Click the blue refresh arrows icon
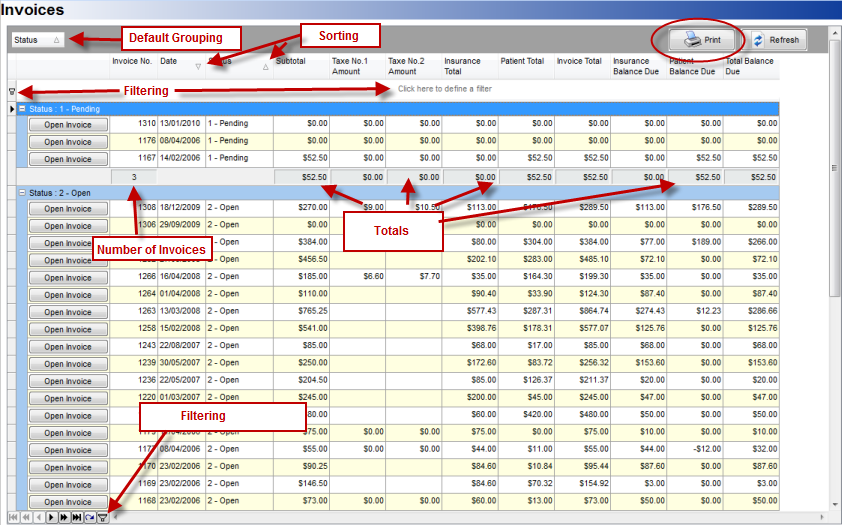This screenshot has height=525, width=842. pos(758,40)
